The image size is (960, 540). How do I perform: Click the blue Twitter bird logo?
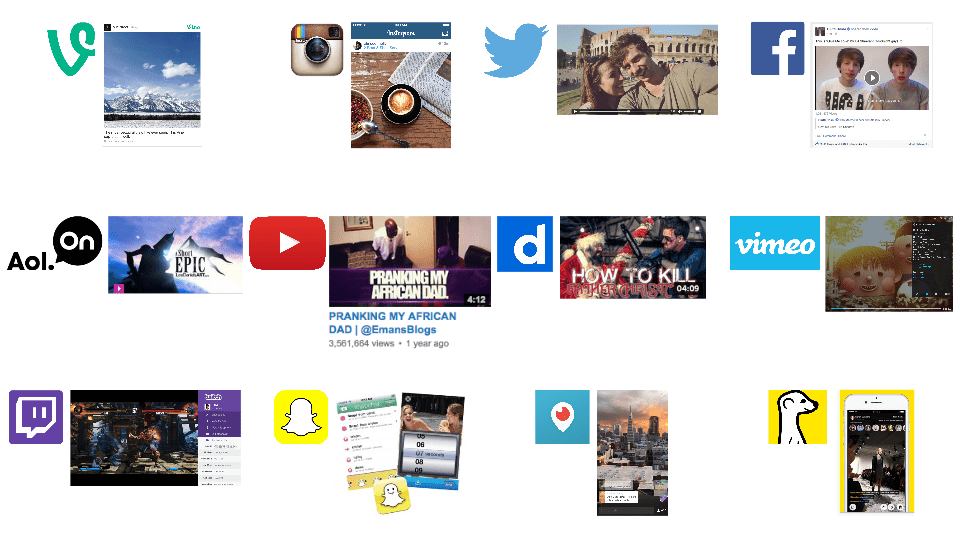point(516,50)
